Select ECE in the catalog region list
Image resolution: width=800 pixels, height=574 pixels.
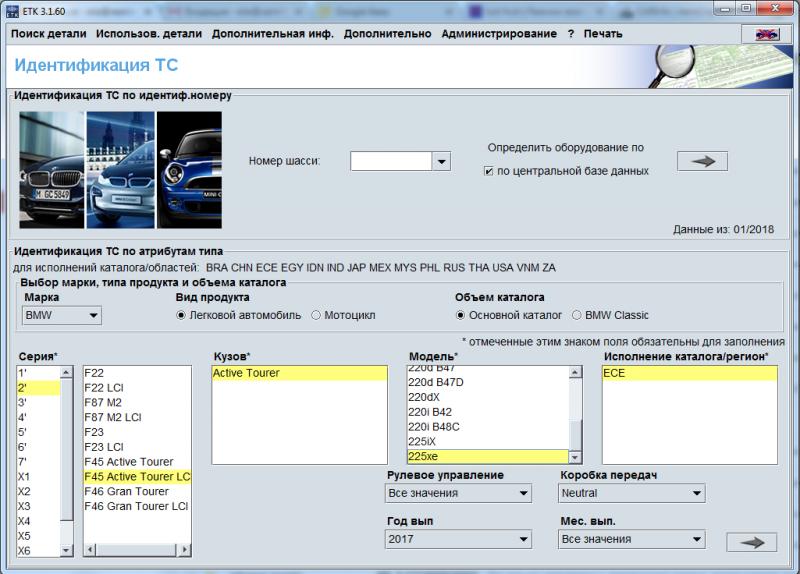coord(690,373)
